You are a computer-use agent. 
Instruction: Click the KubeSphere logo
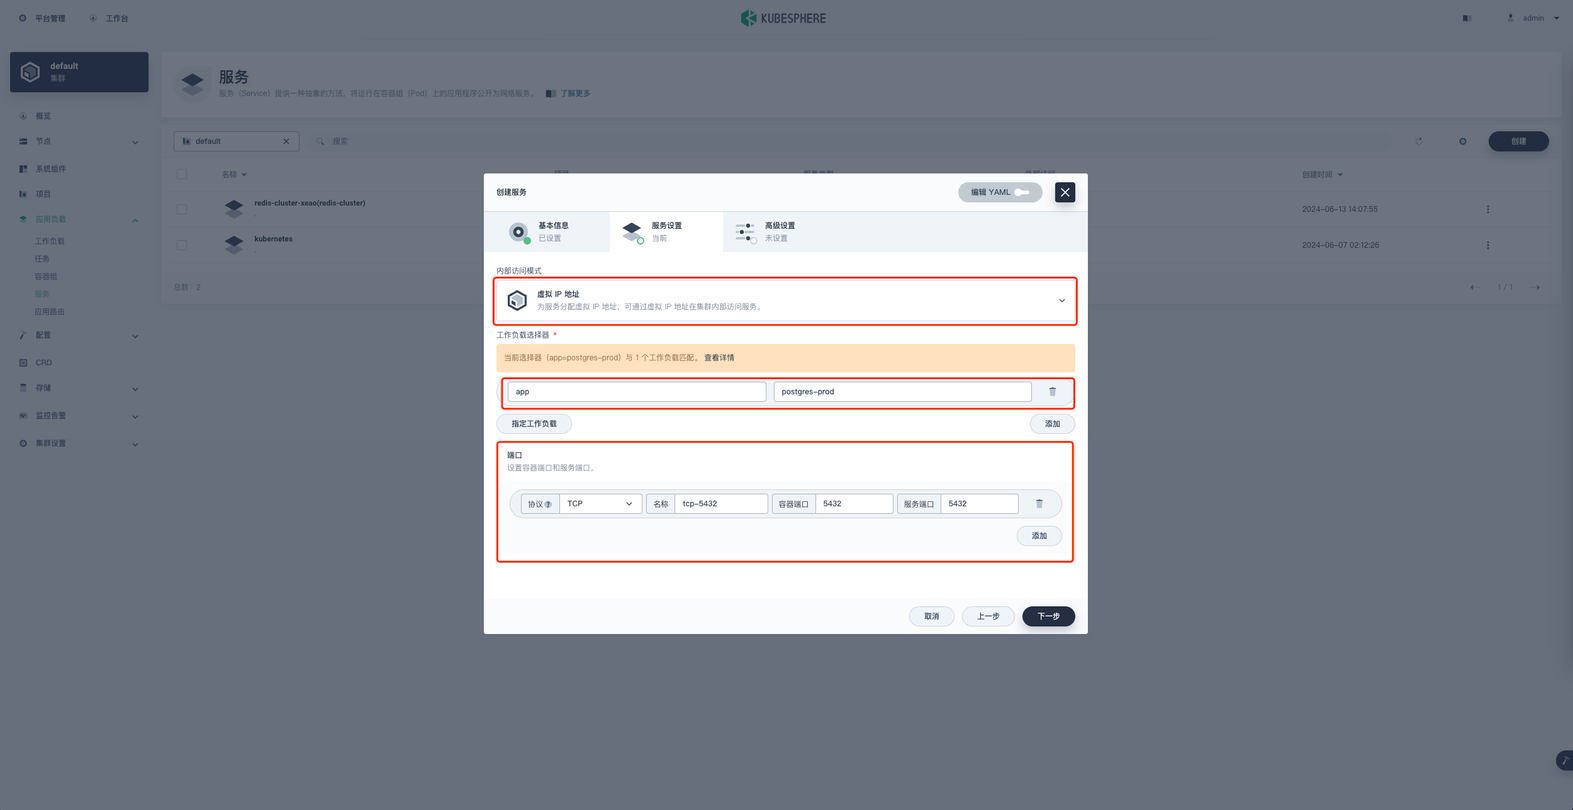point(783,18)
